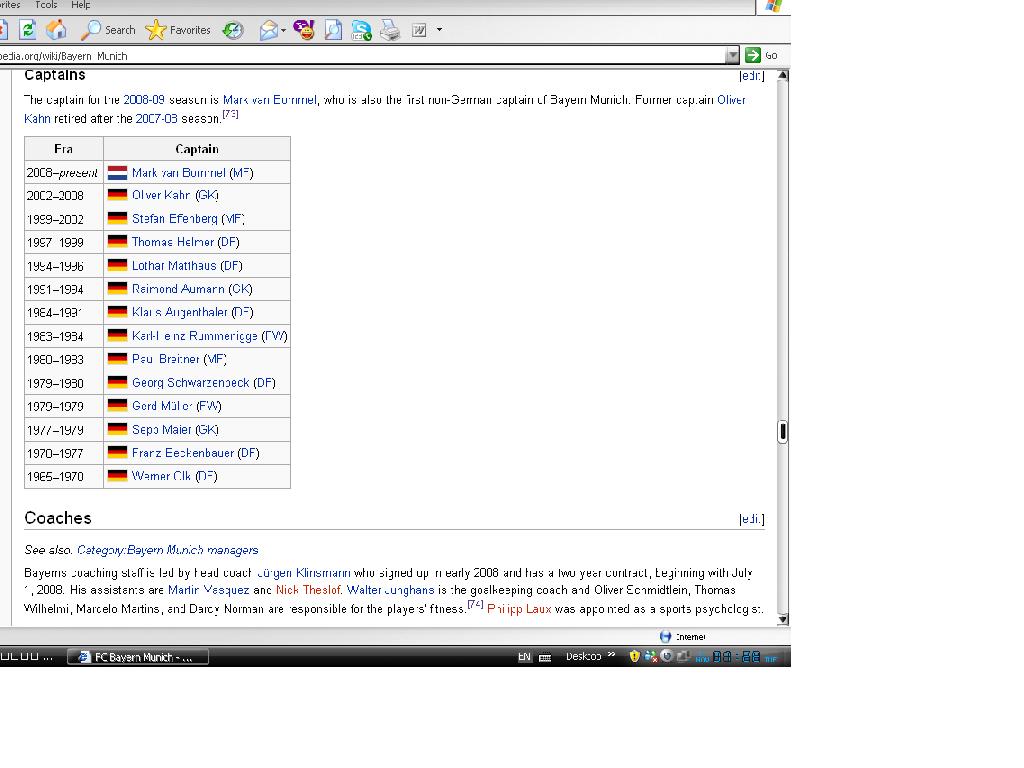
Task: Open the Search pane from toolbar
Action: 108,30
